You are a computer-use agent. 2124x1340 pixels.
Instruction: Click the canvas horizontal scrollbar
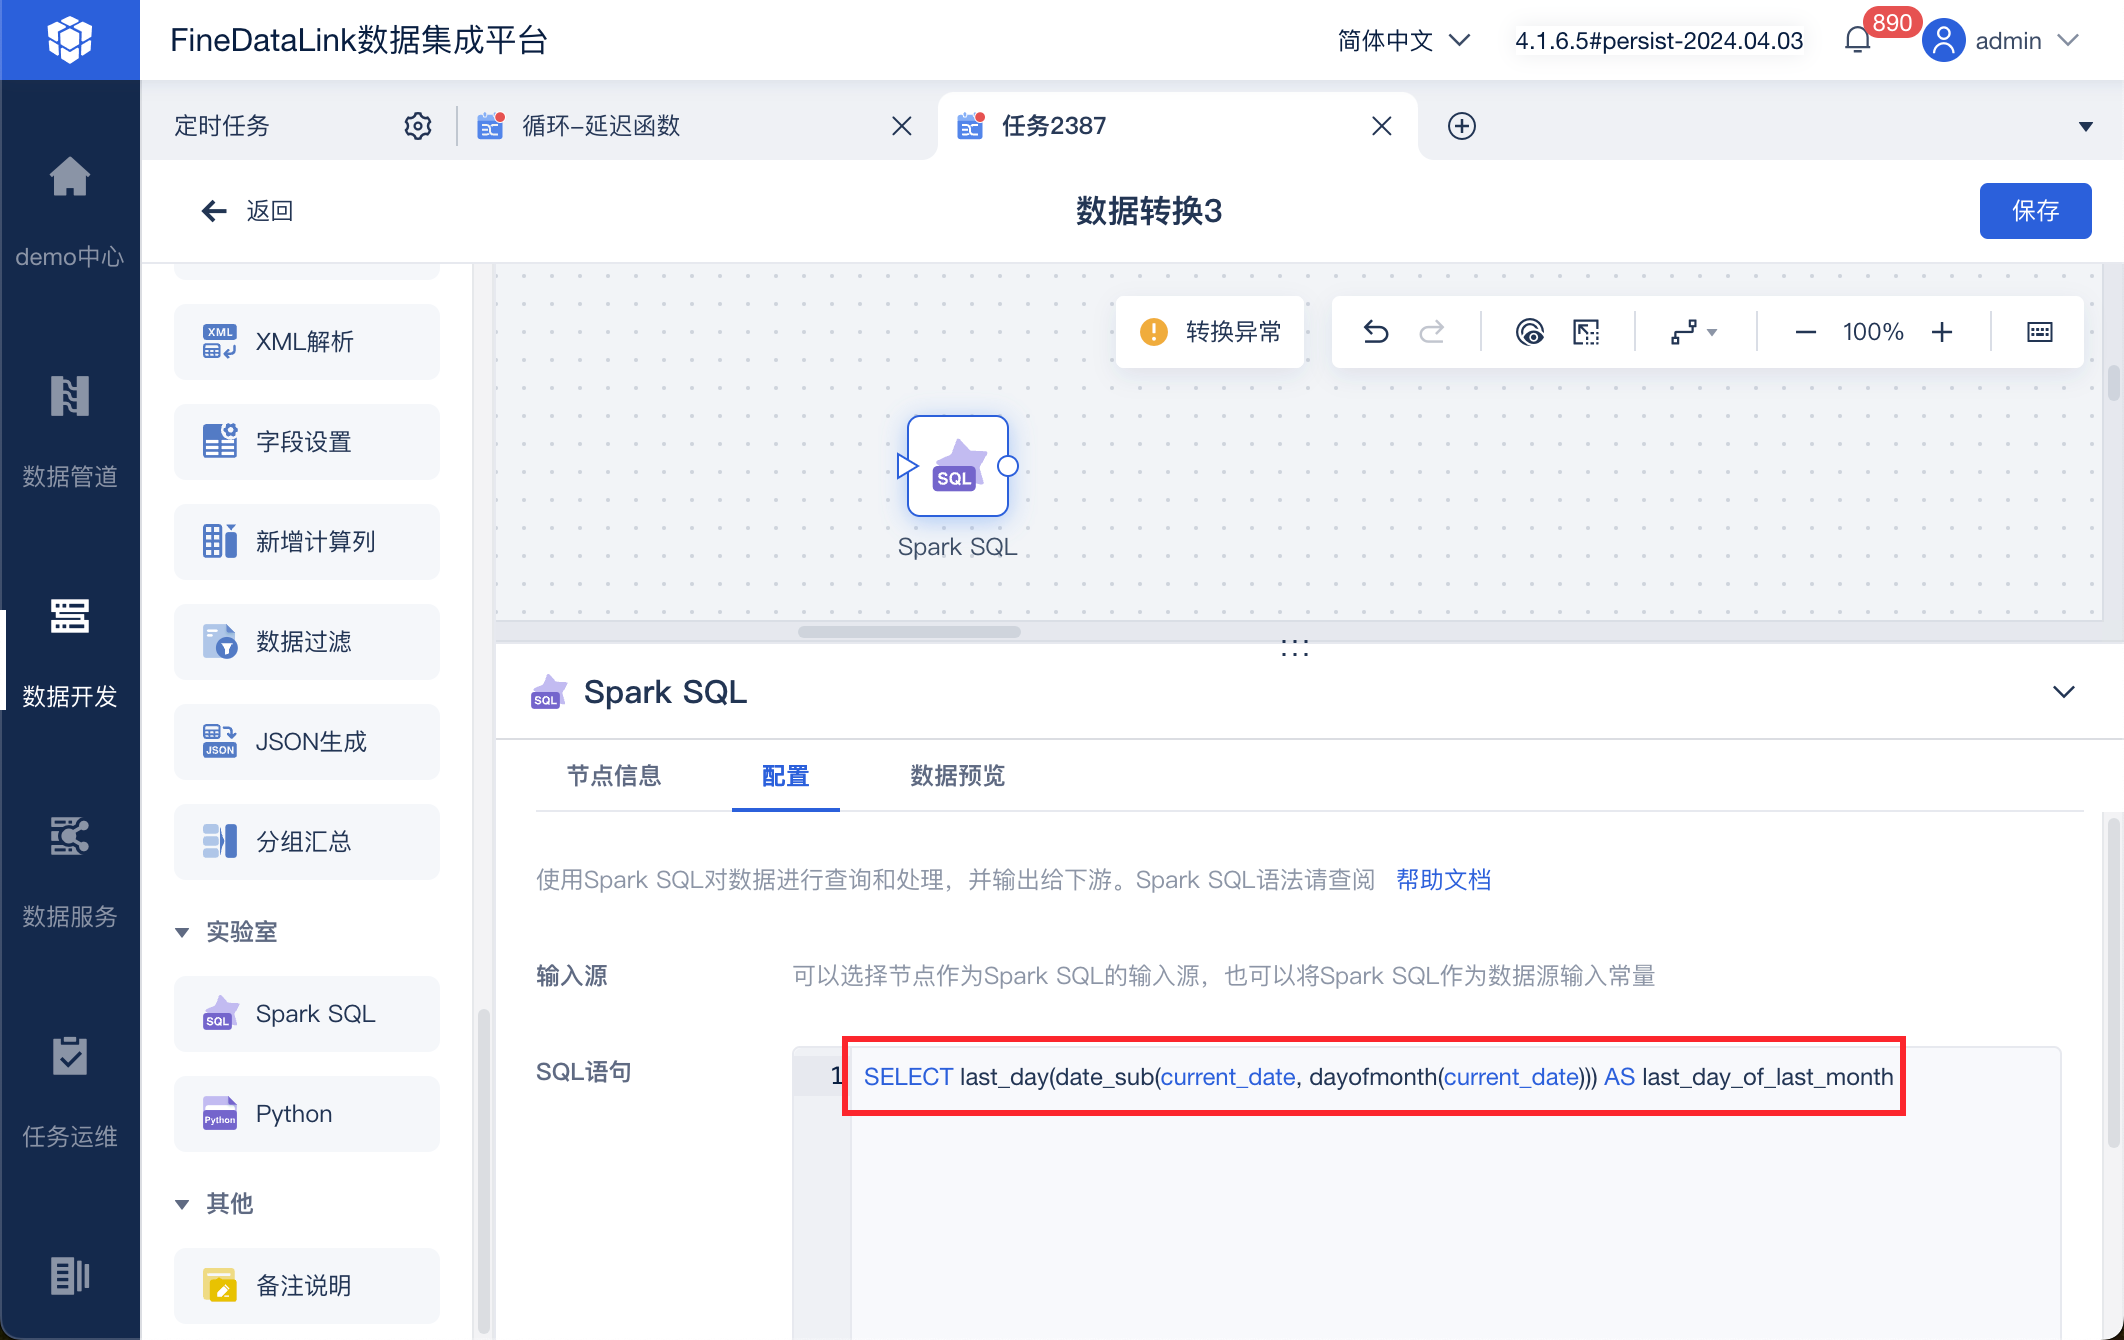(909, 632)
